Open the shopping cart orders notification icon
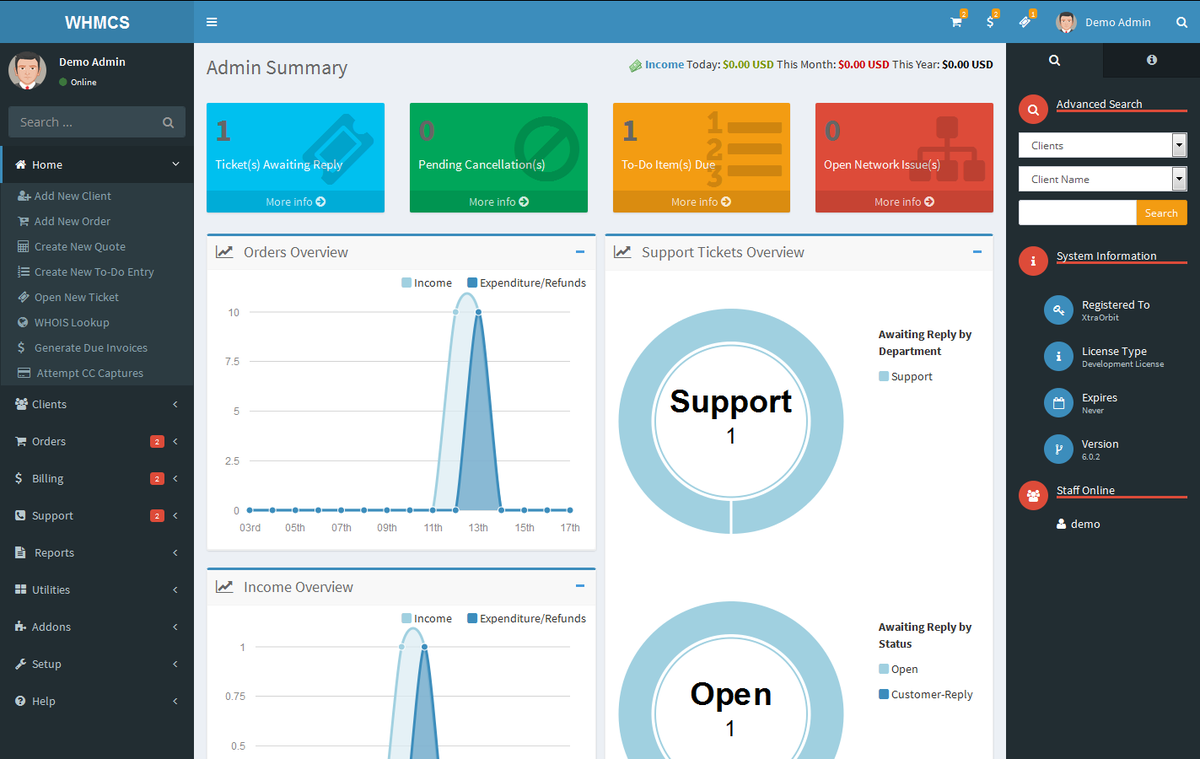 click(956, 22)
